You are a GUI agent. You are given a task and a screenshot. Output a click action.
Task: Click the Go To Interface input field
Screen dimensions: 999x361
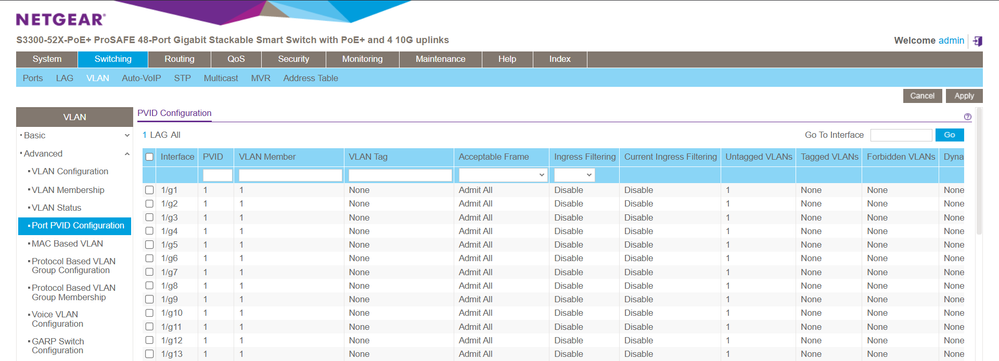coord(901,135)
